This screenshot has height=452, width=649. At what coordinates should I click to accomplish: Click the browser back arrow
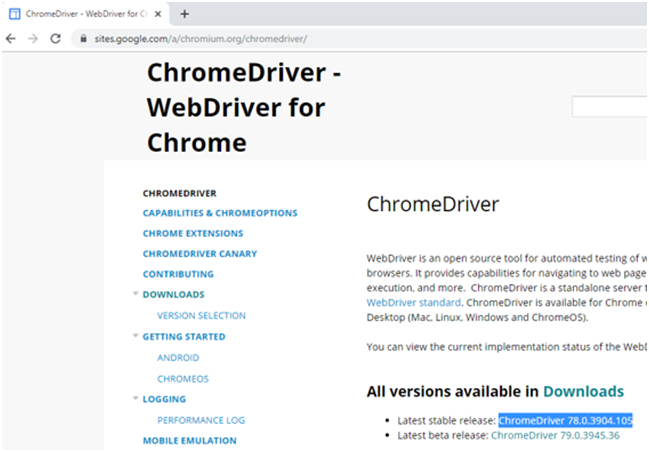point(11,39)
